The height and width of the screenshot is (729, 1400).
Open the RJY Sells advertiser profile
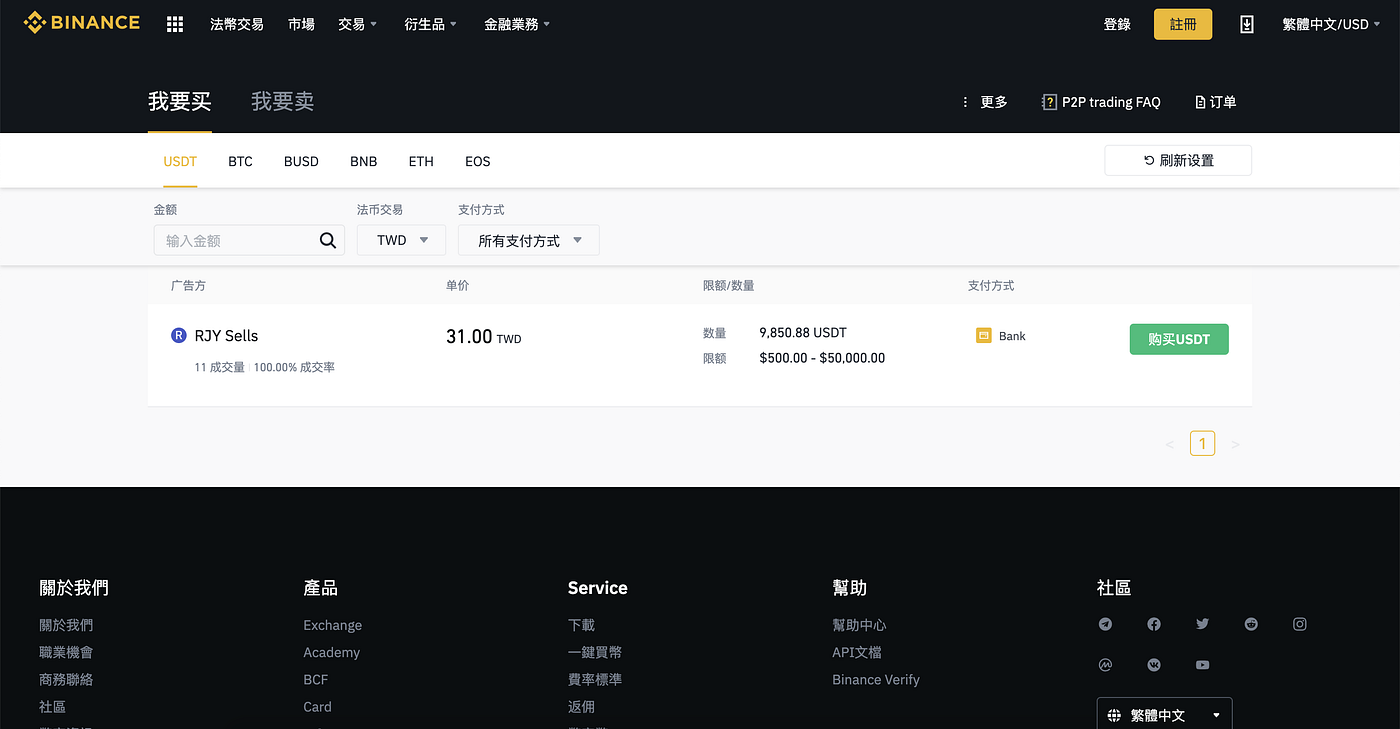tap(226, 336)
